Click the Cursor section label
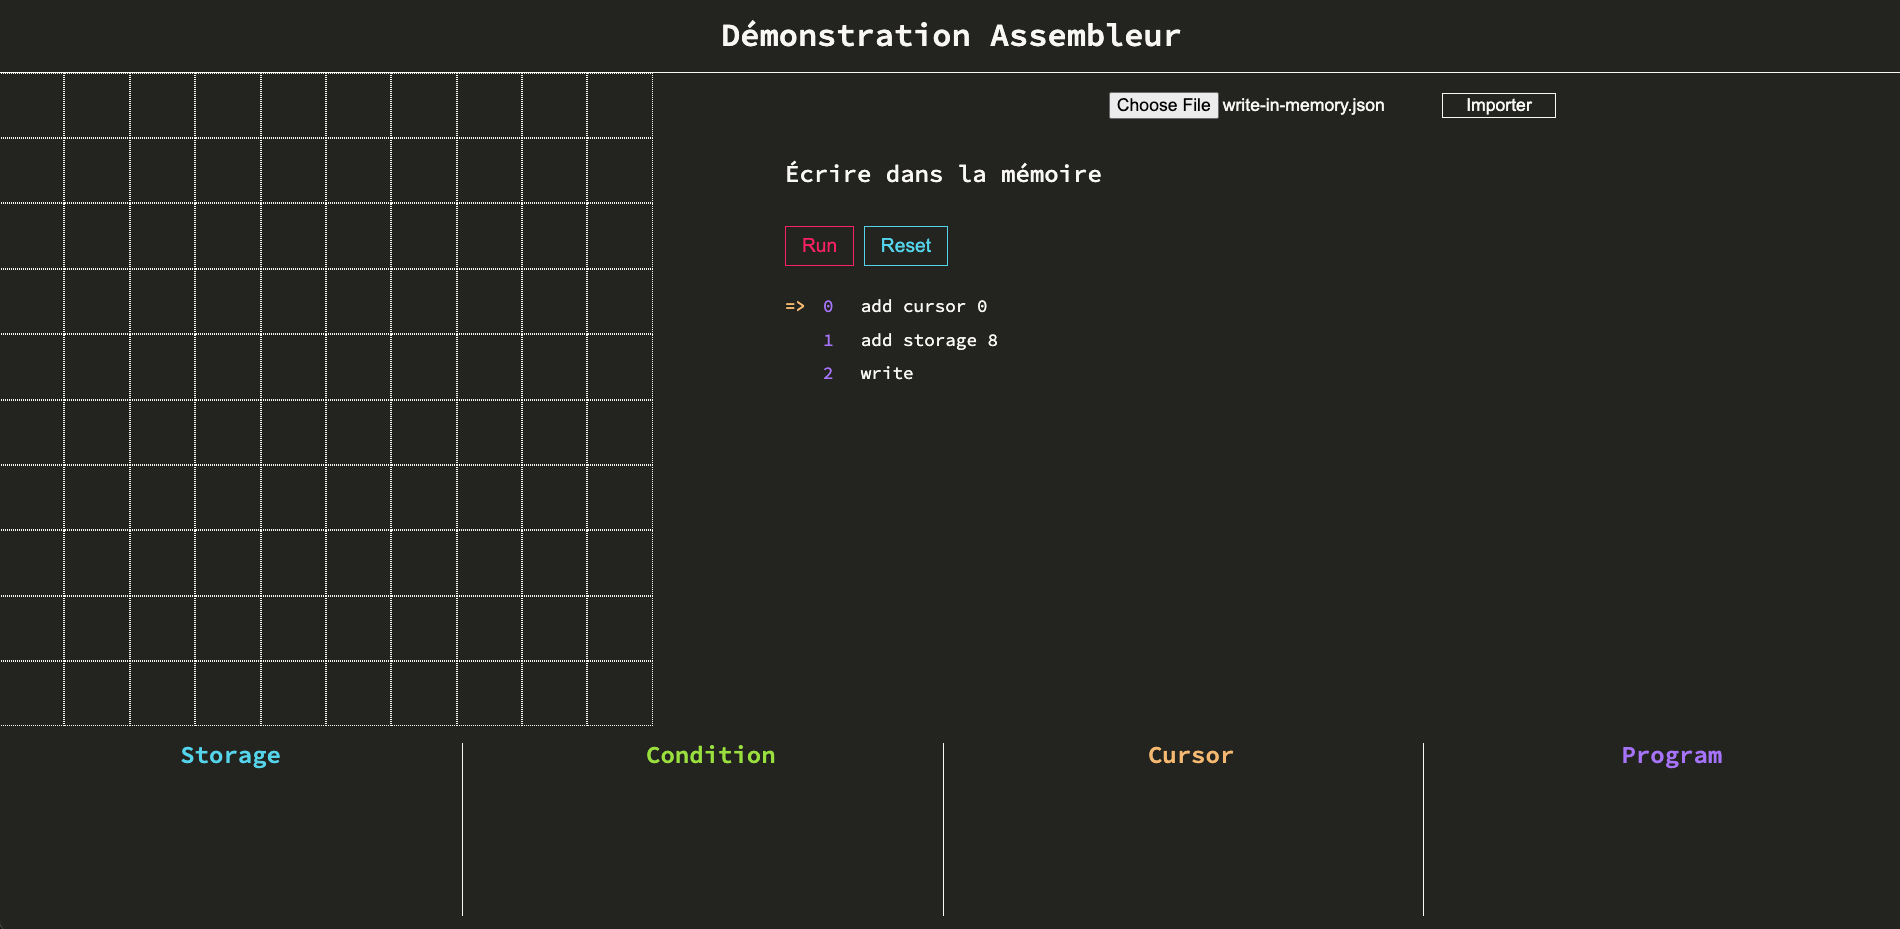1900x929 pixels. [x=1190, y=755]
